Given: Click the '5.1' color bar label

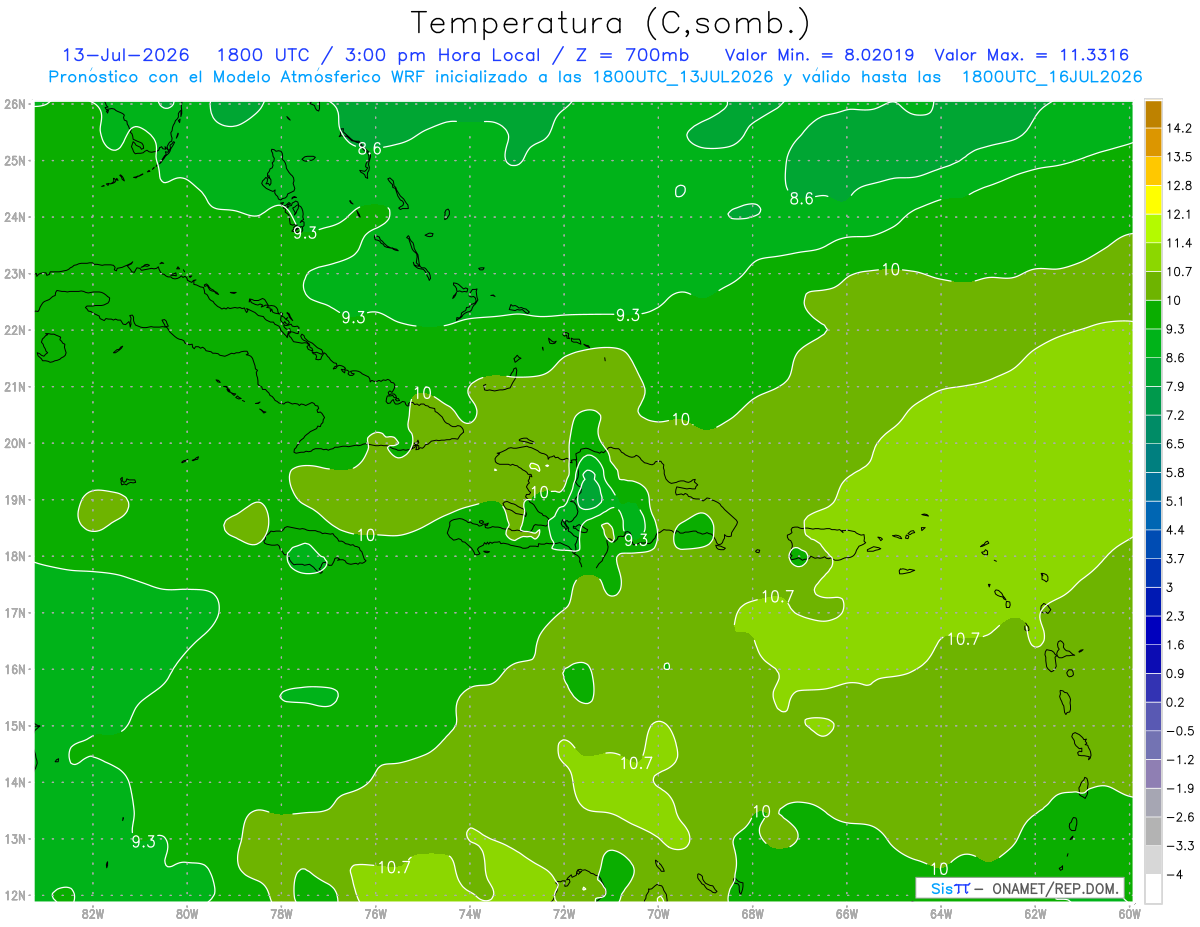Looking at the screenshot, I should [x=1177, y=501].
